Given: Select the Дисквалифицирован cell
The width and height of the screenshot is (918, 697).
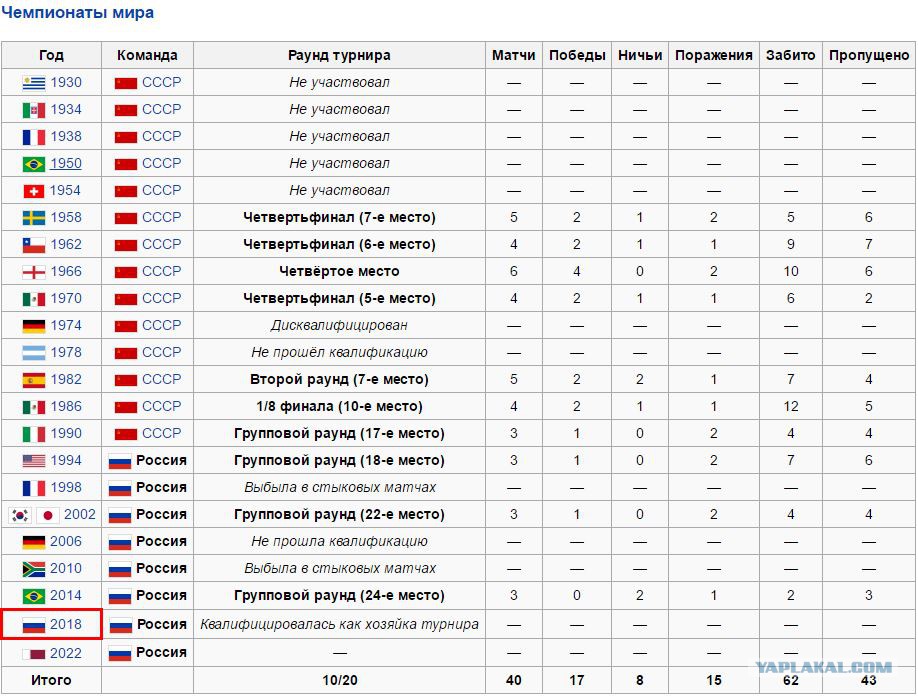Looking at the screenshot, I should pyautogui.click(x=339, y=325).
